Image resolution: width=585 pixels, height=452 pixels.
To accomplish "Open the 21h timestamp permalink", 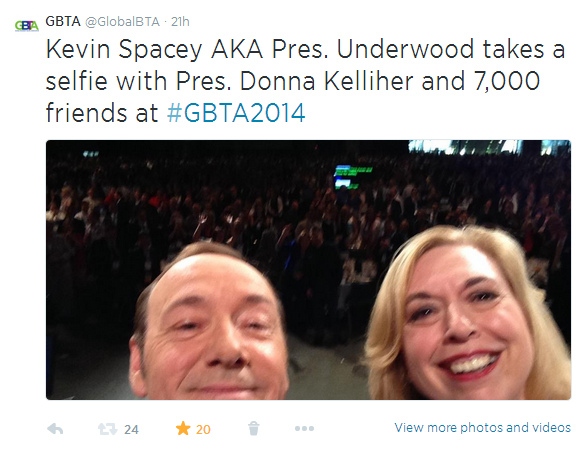I will [x=180, y=22].
